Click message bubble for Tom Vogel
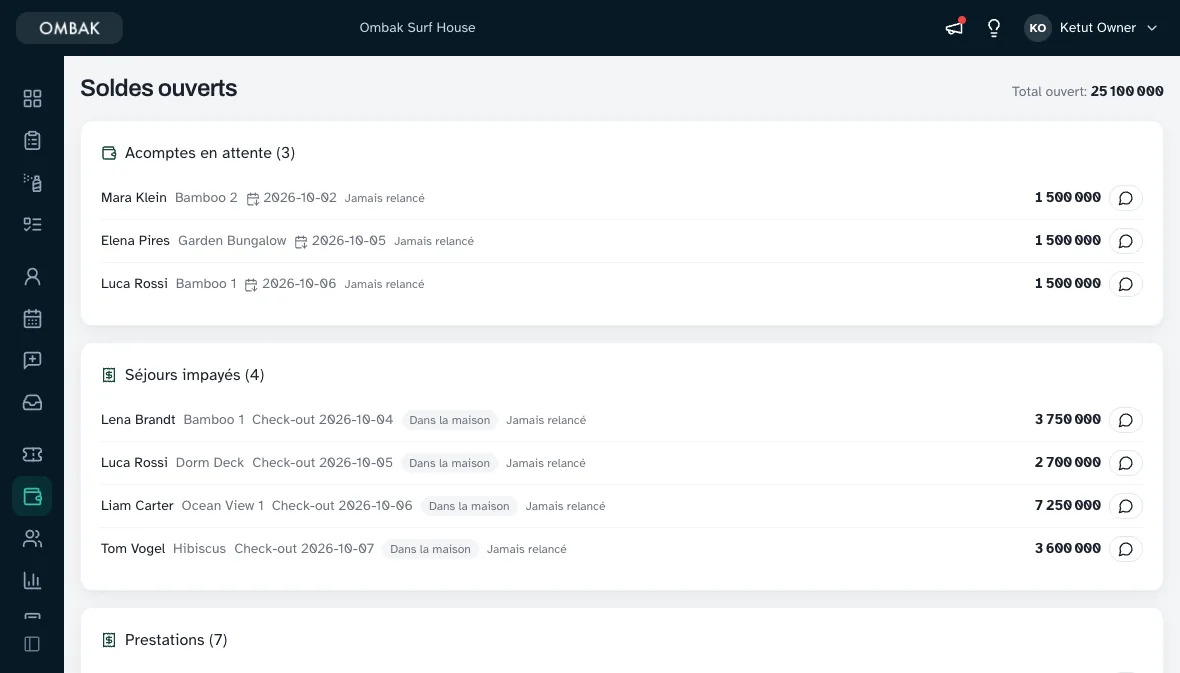1180x673 pixels. tap(1126, 549)
